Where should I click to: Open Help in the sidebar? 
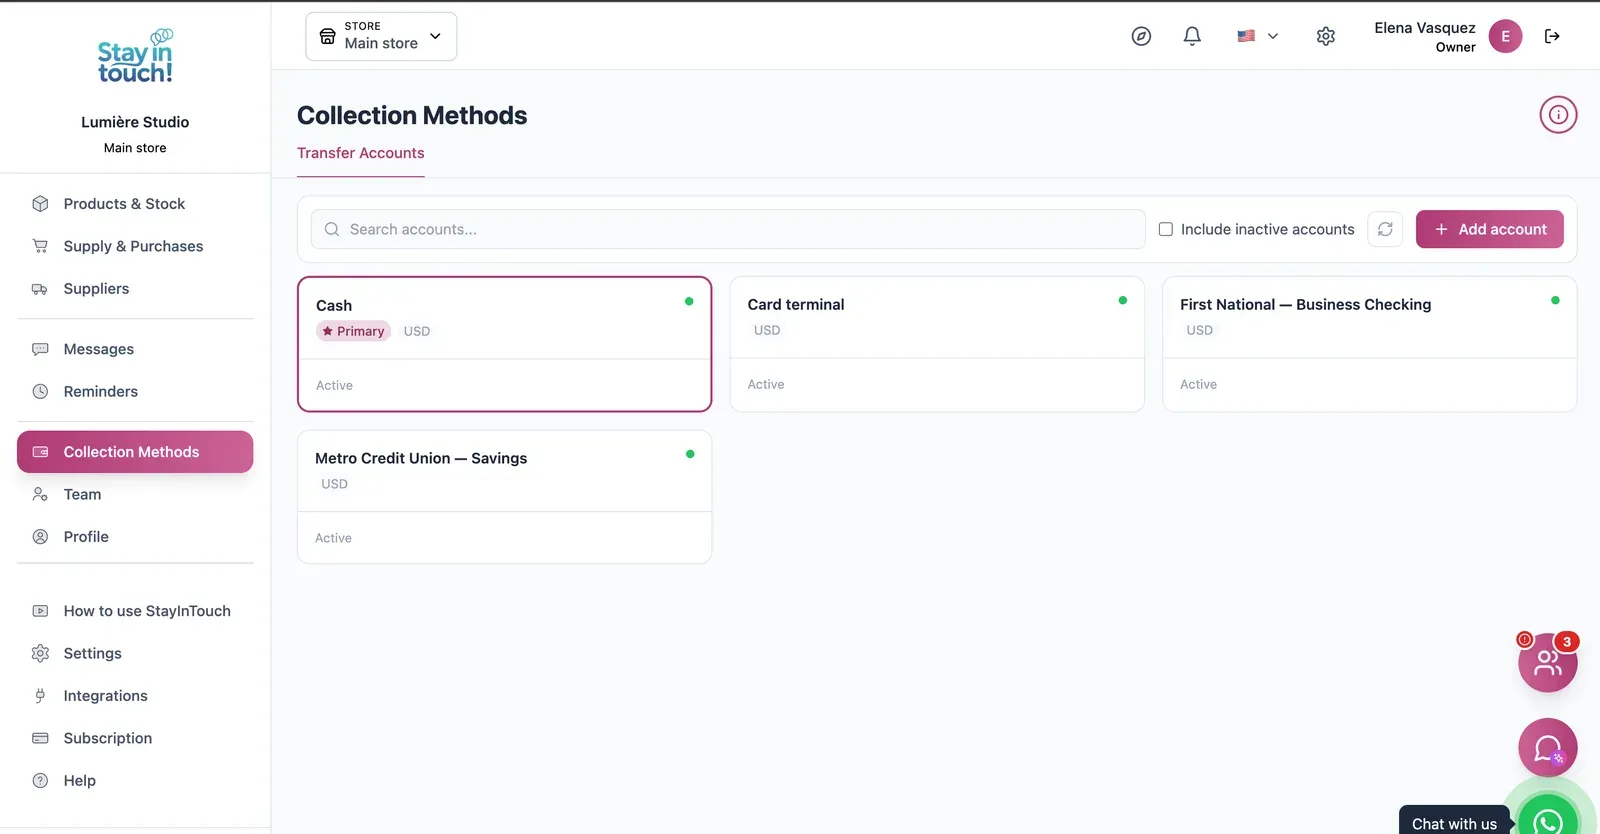(x=135, y=781)
